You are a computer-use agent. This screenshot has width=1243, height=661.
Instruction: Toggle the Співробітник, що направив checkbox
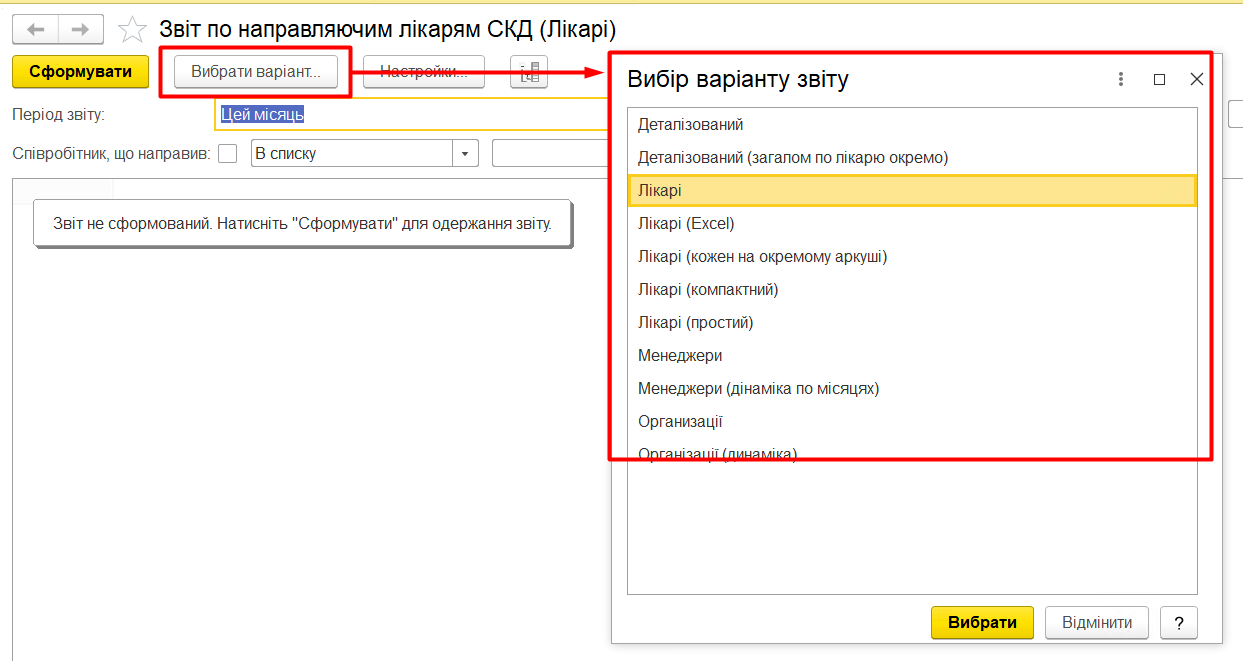tap(228, 154)
